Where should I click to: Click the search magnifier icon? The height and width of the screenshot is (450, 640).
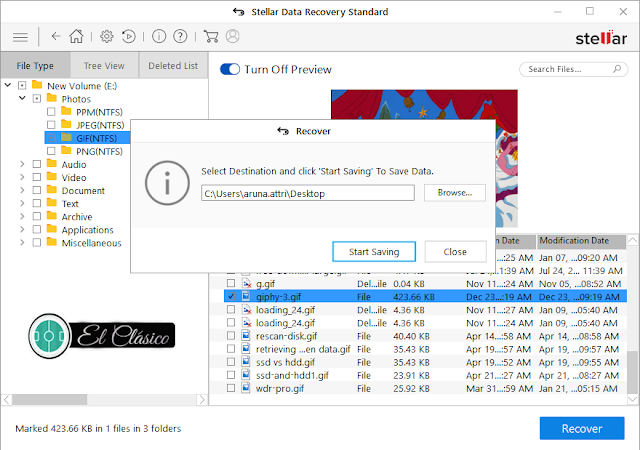(617, 69)
